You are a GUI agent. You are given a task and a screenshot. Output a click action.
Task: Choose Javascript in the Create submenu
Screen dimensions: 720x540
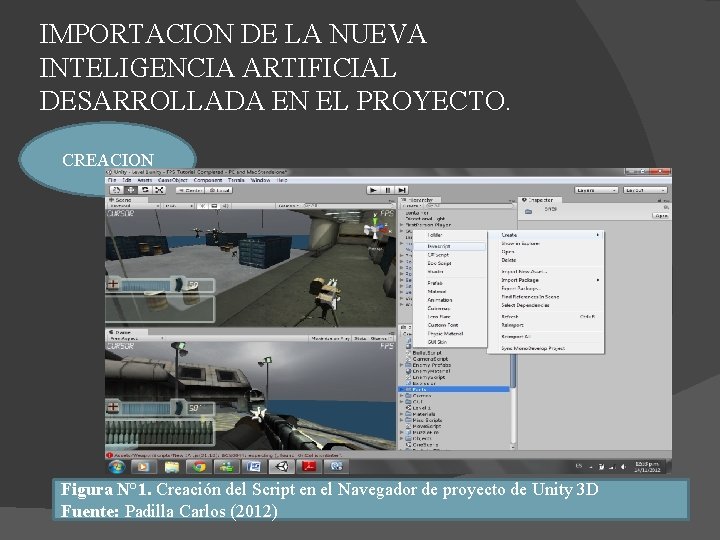(x=450, y=247)
